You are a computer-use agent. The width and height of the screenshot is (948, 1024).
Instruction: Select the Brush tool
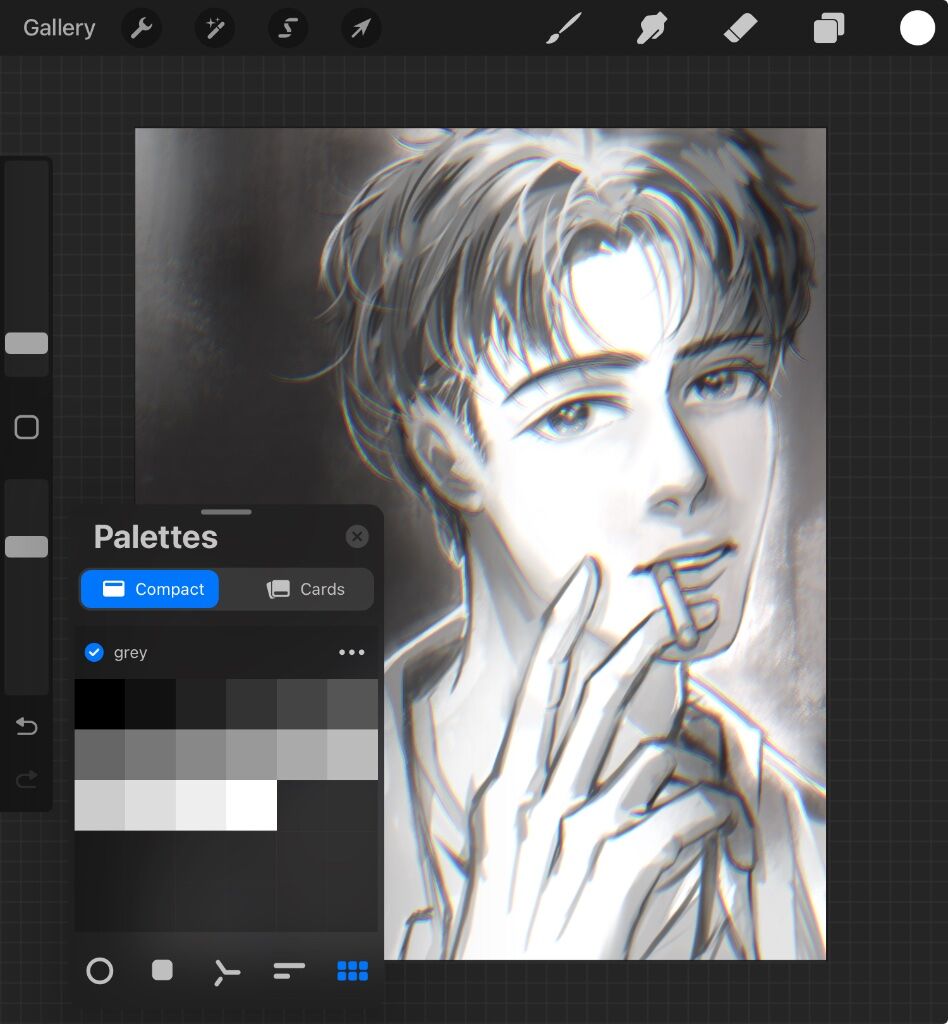[x=563, y=28]
